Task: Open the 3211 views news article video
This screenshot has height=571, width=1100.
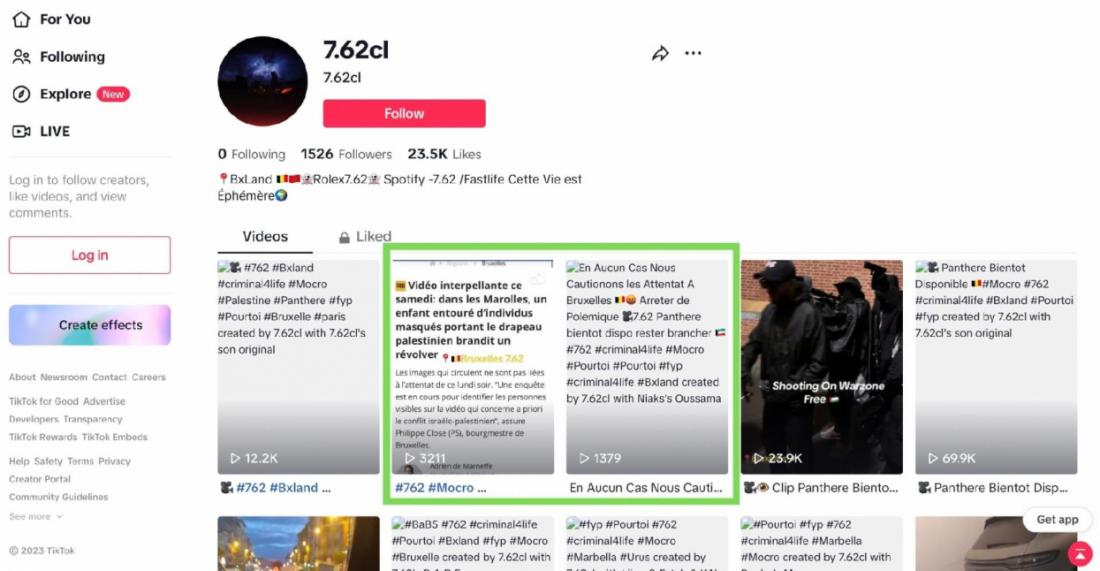Action: (473, 367)
